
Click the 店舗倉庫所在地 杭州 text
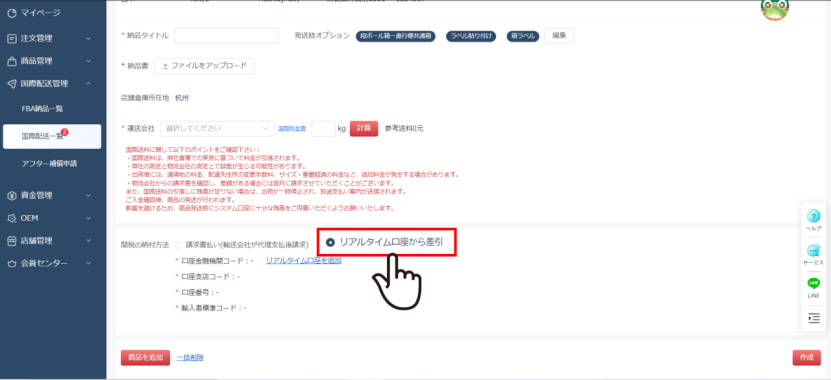coord(155,98)
